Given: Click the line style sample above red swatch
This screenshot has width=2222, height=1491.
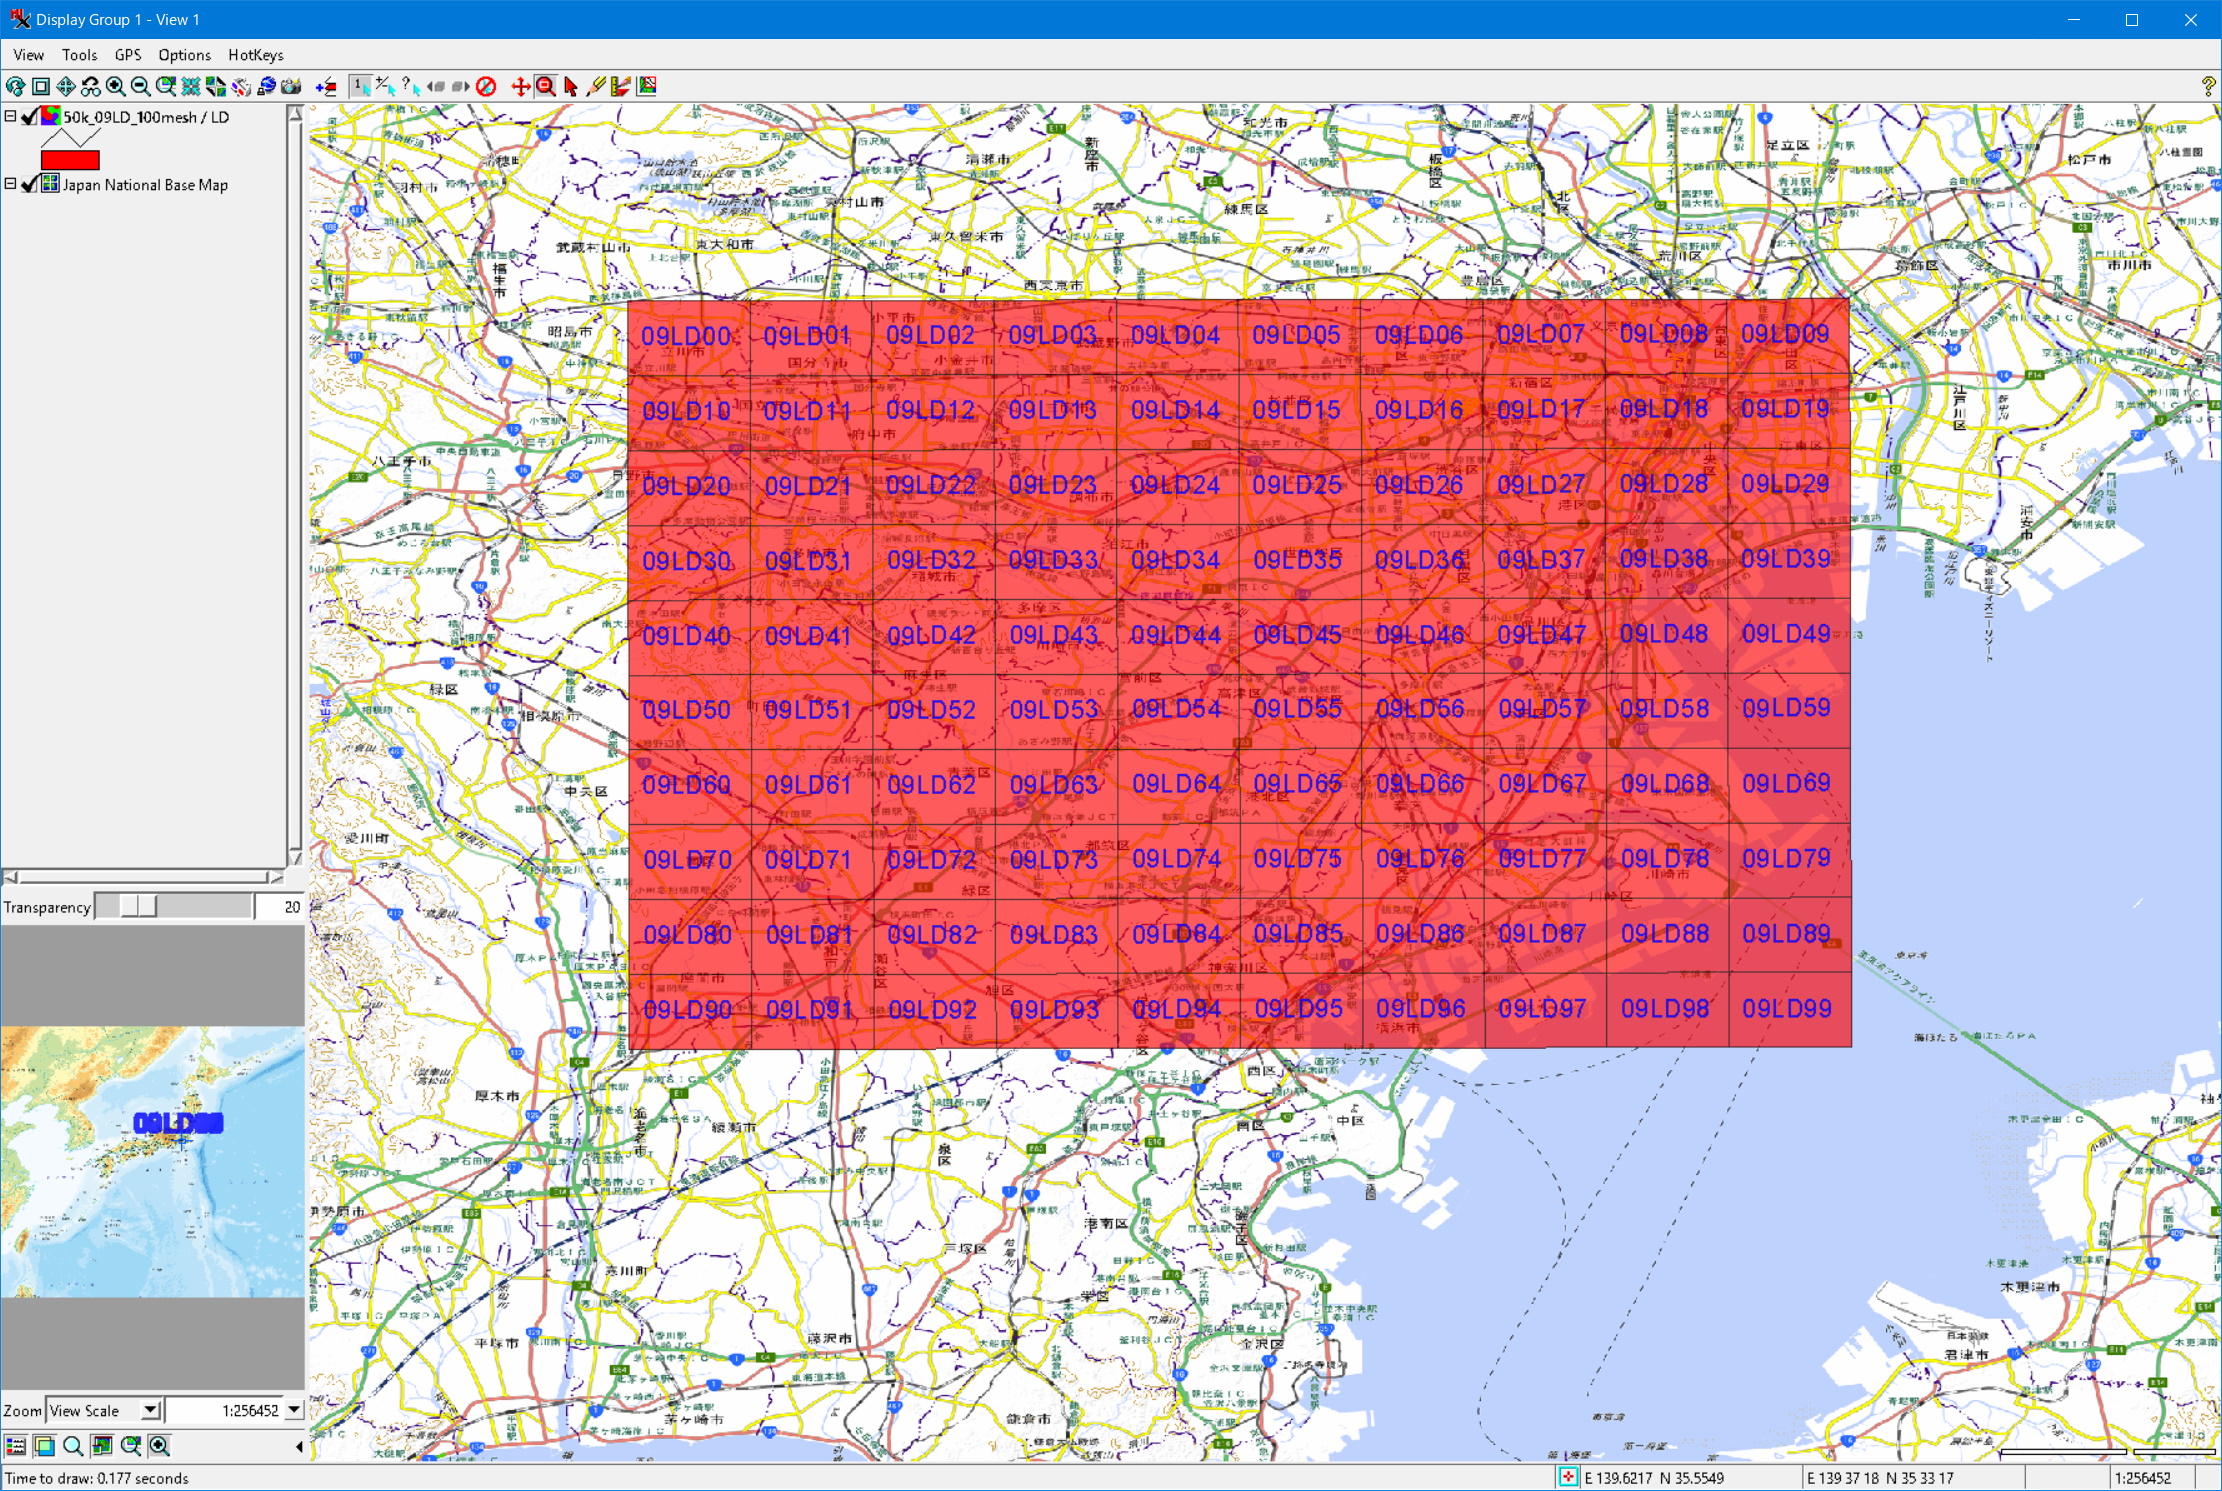Looking at the screenshot, I should 70,138.
